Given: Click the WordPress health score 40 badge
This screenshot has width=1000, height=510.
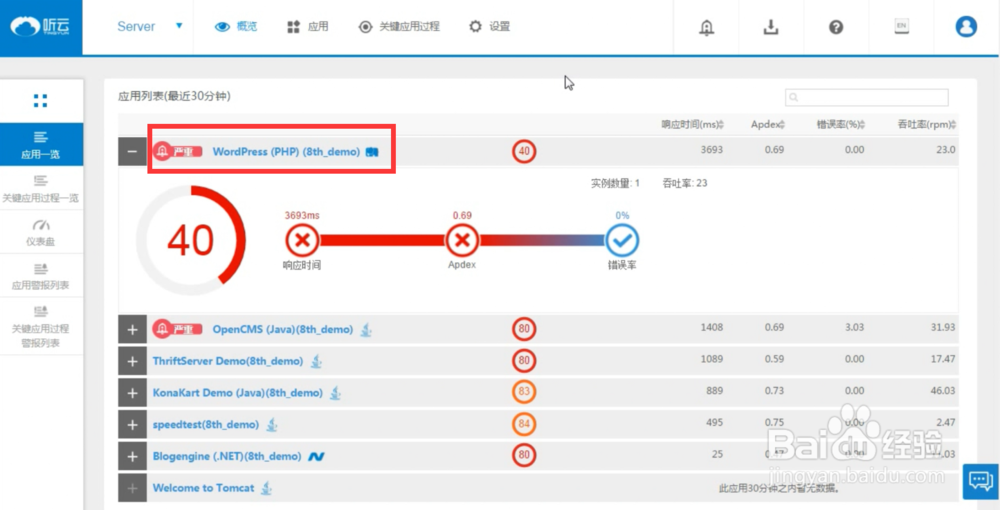Looking at the screenshot, I should click(524, 151).
